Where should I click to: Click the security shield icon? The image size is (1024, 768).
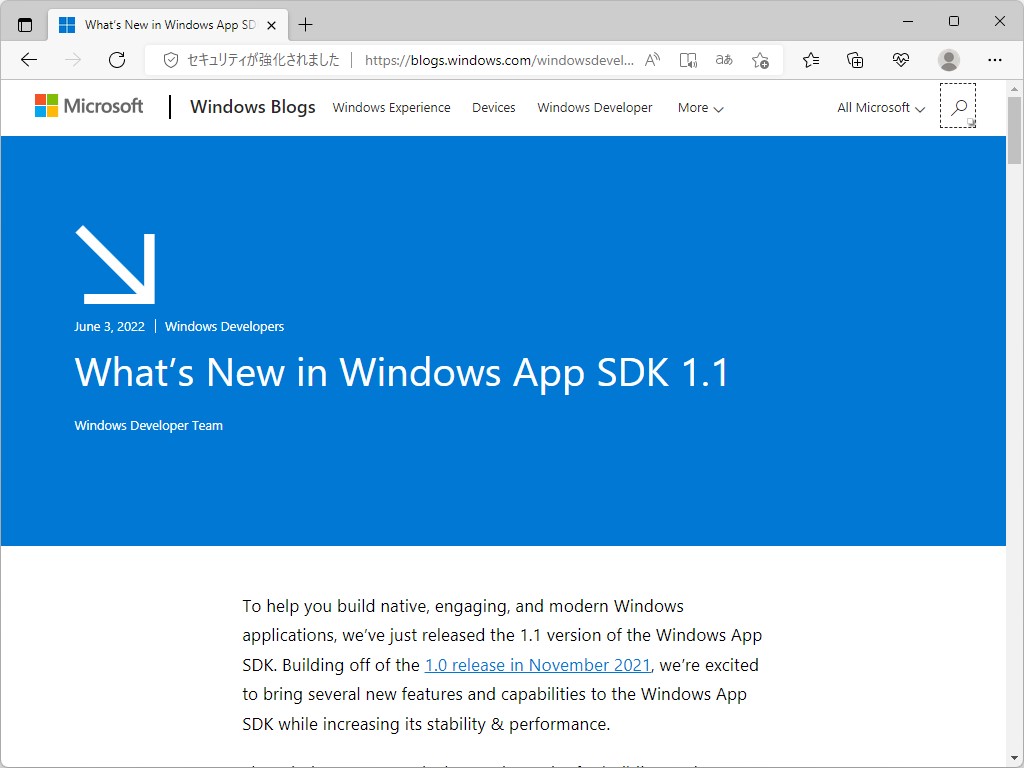[170, 60]
